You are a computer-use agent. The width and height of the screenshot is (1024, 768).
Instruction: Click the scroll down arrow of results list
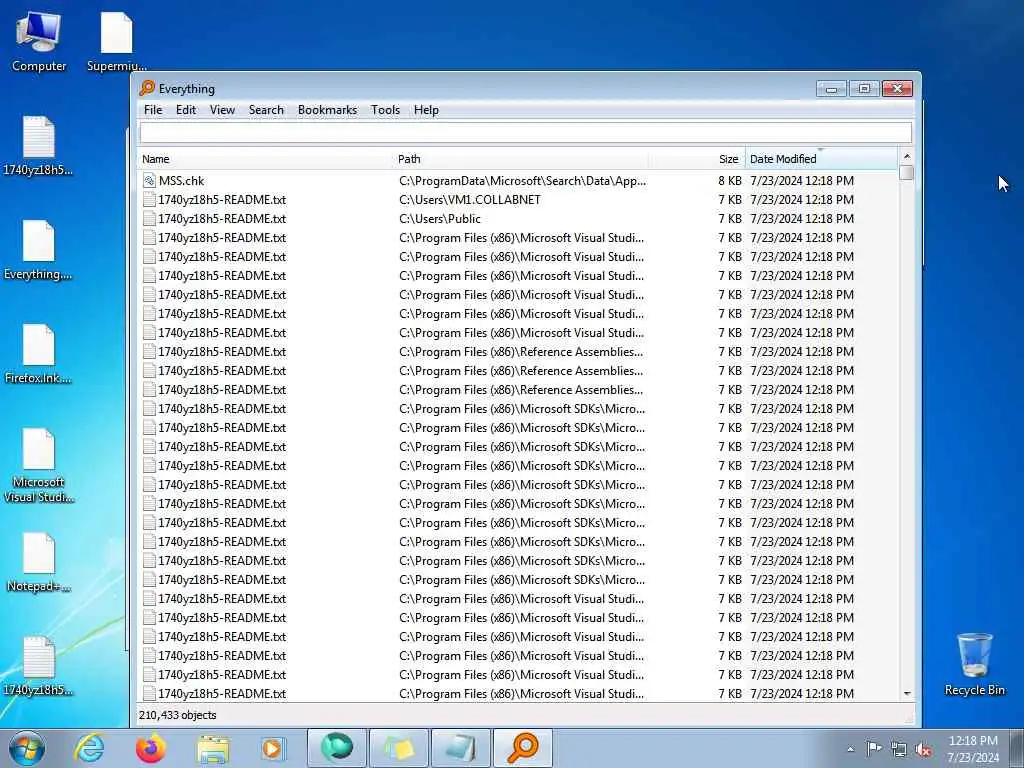coord(906,694)
